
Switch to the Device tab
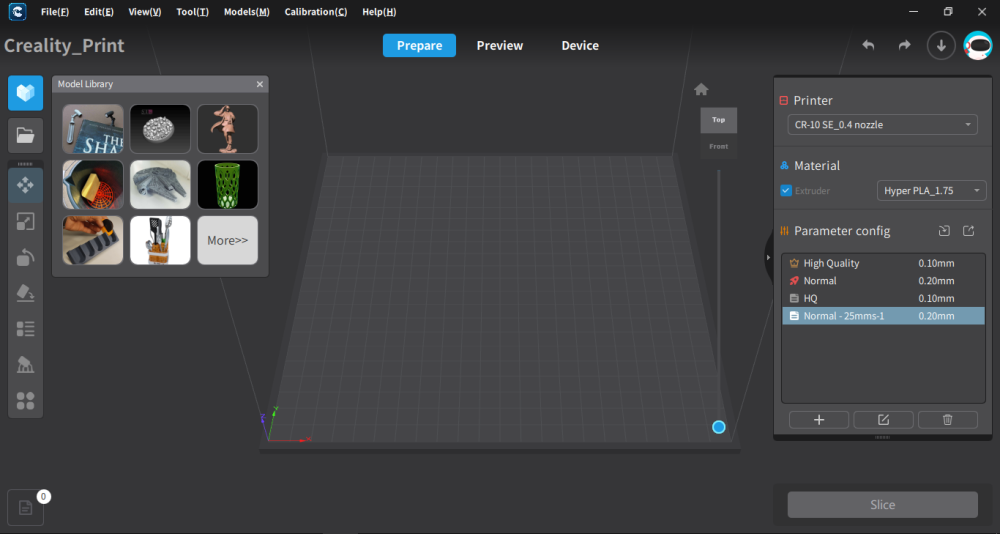tap(580, 45)
